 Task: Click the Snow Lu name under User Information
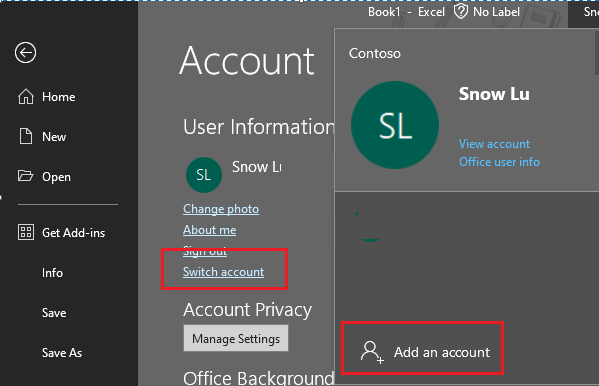pos(257,167)
